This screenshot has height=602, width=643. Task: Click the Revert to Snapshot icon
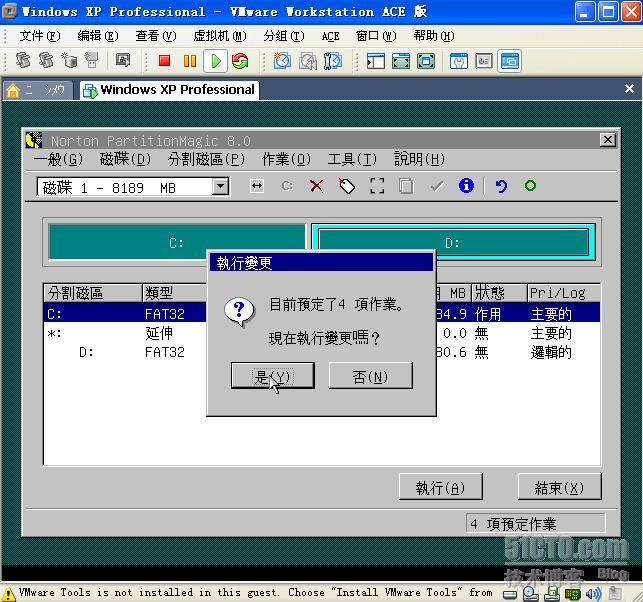pyautogui.click(x=308, y=61)
